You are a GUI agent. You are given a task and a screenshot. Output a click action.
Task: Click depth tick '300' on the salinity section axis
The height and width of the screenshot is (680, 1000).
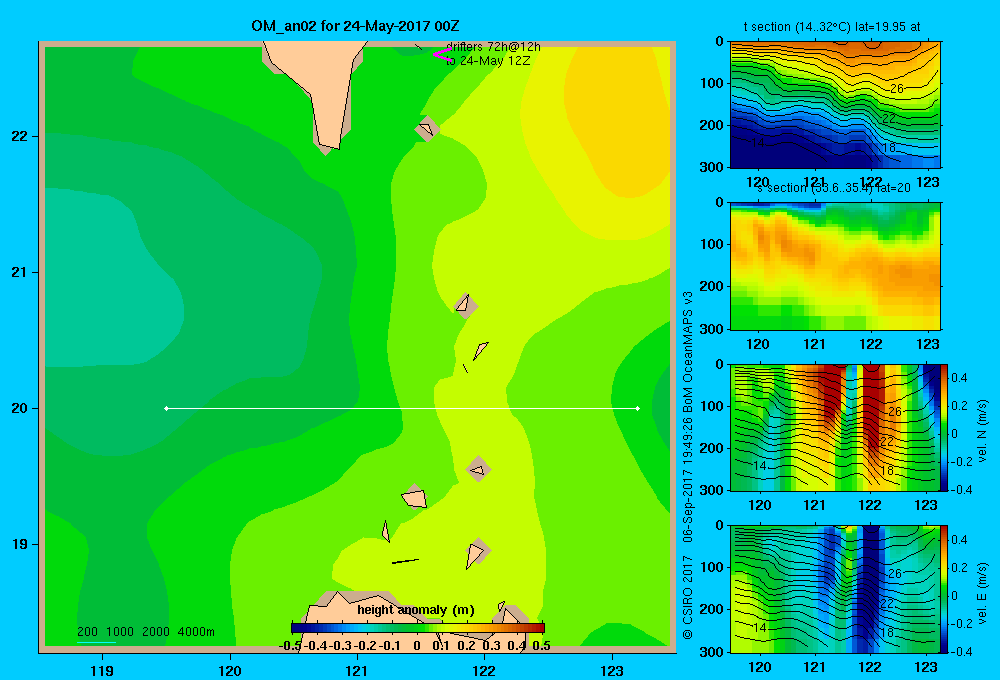click(711, 329)
